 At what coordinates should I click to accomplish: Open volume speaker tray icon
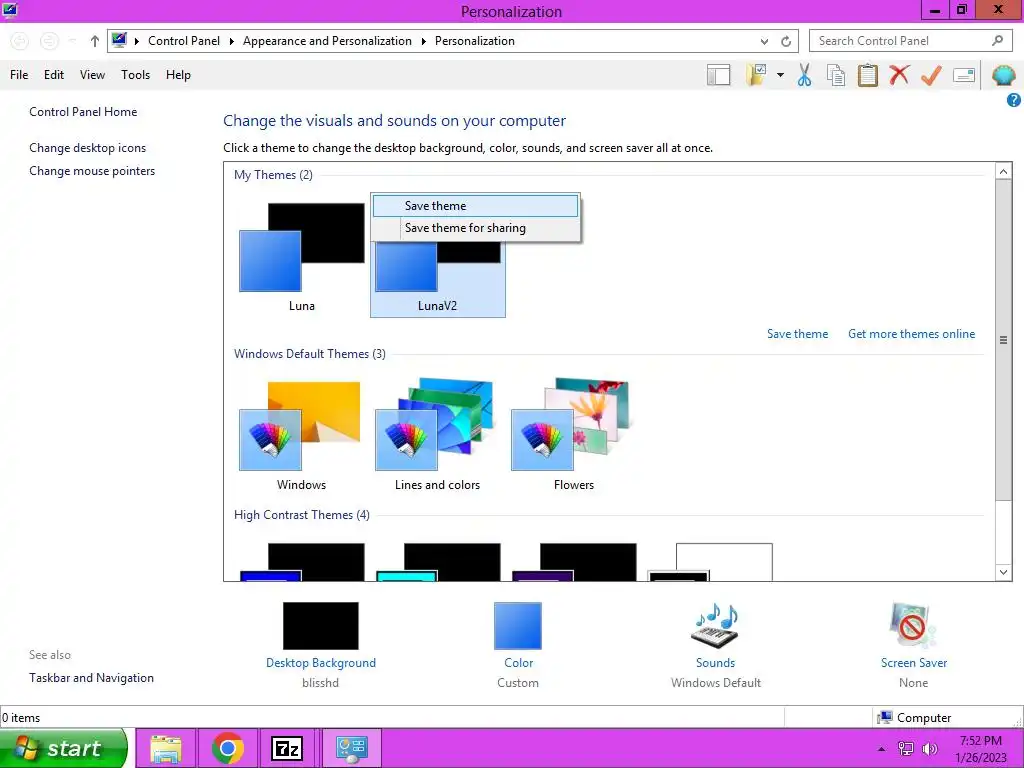point(930,749)
